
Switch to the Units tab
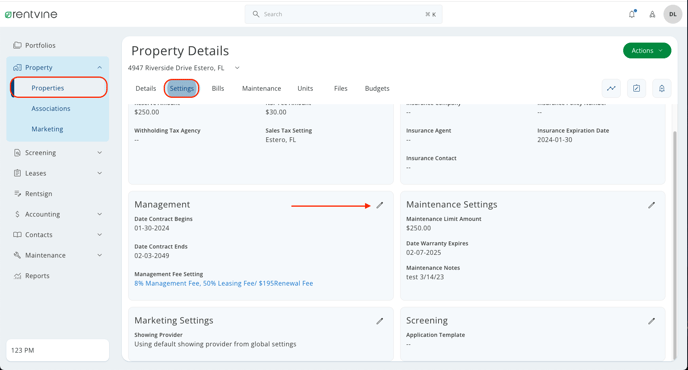305,88
